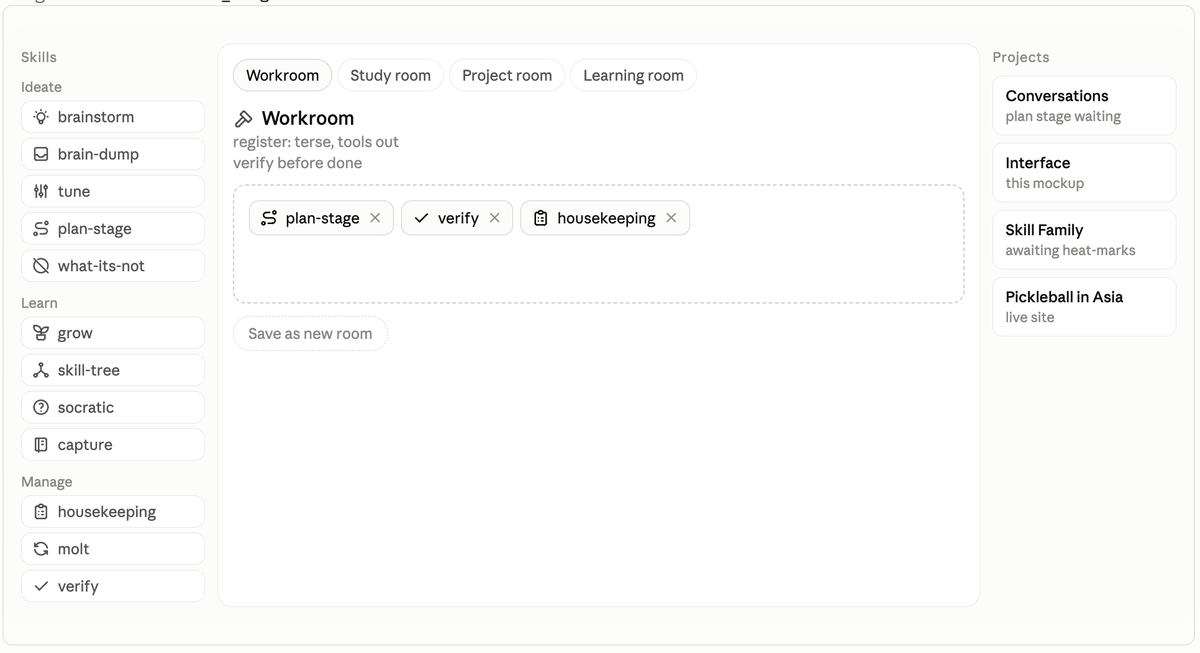This screenshot has width=1200, height=653.
Task: Open the Skill Family project card
Action: point(1084,239)
